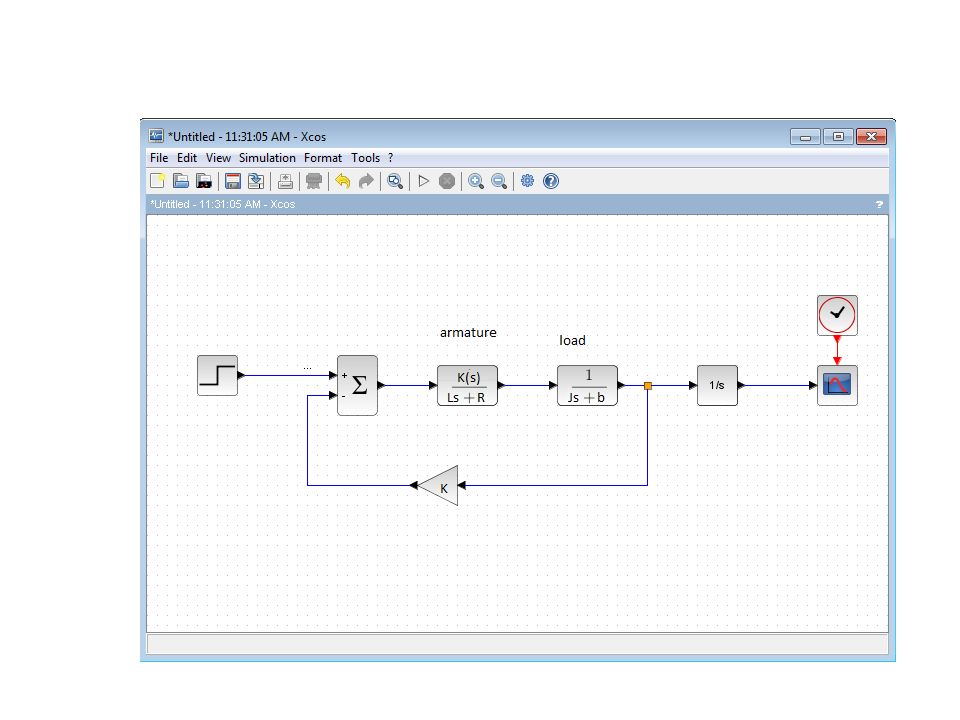Screen dimensions: 960x720
Task: Open the ? help menu
Action: pos(391,158)
